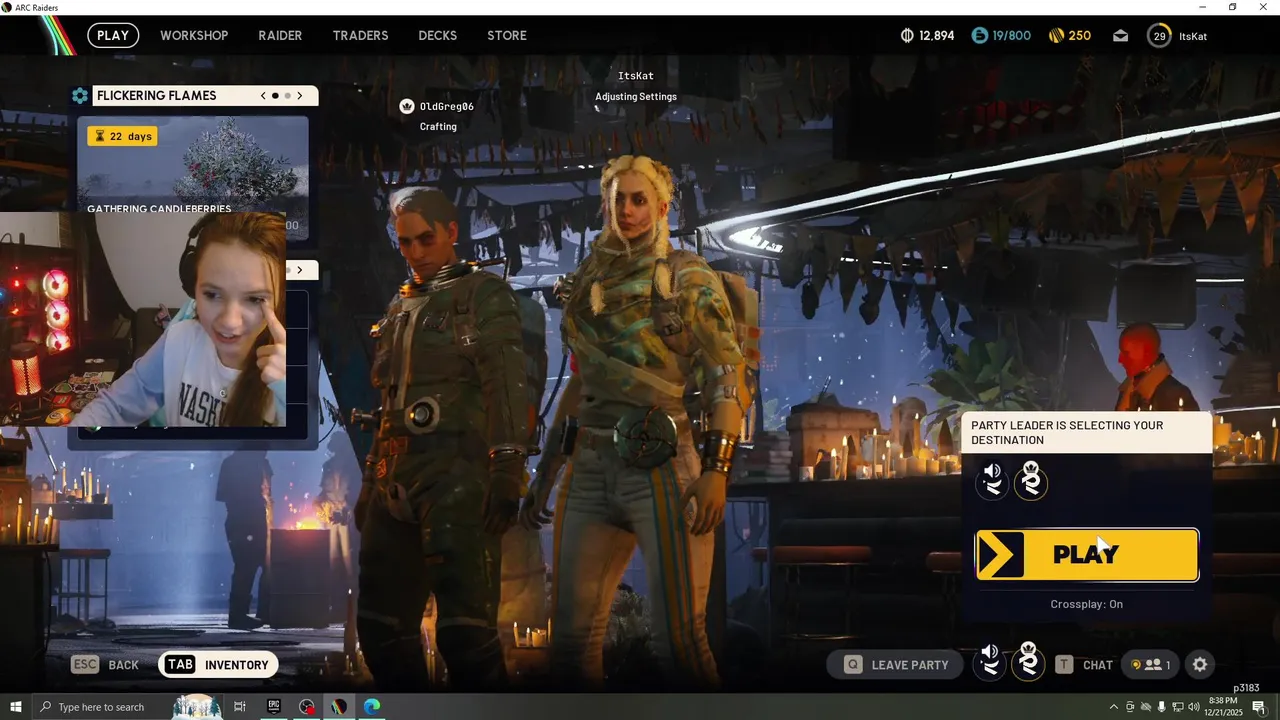The image size is (1280, 720).
Task: Open the Play tab
Action: tap(113, 35)
